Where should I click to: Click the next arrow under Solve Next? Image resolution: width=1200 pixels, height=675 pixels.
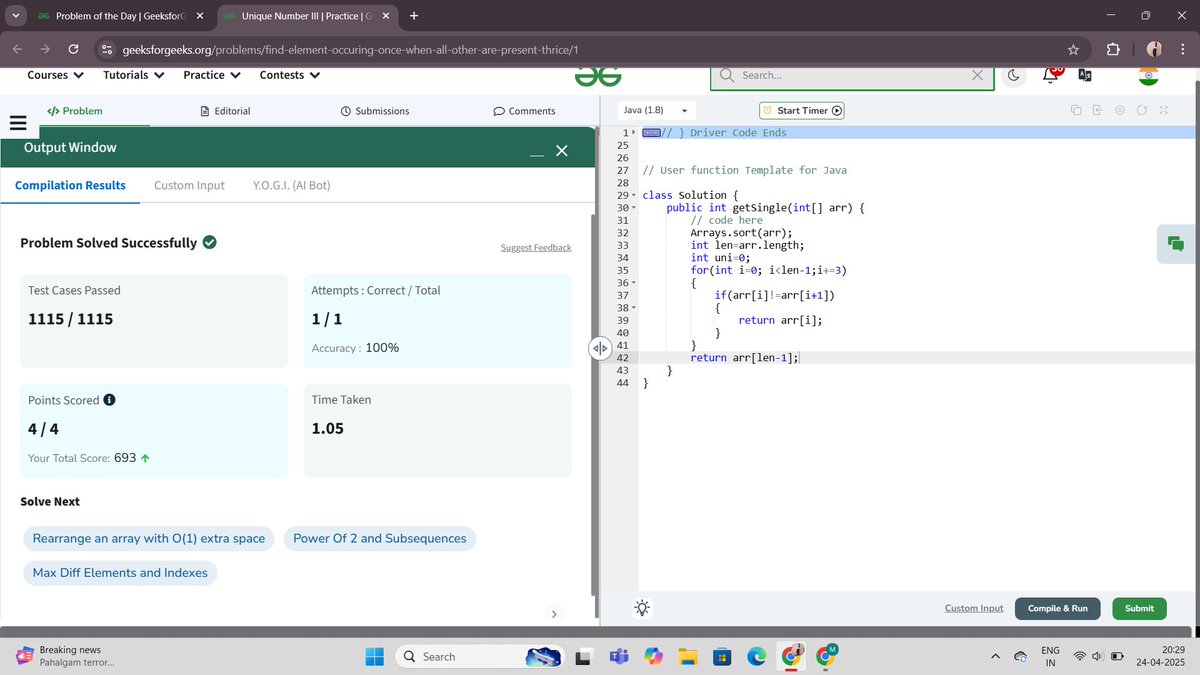(x=554, y=614)
